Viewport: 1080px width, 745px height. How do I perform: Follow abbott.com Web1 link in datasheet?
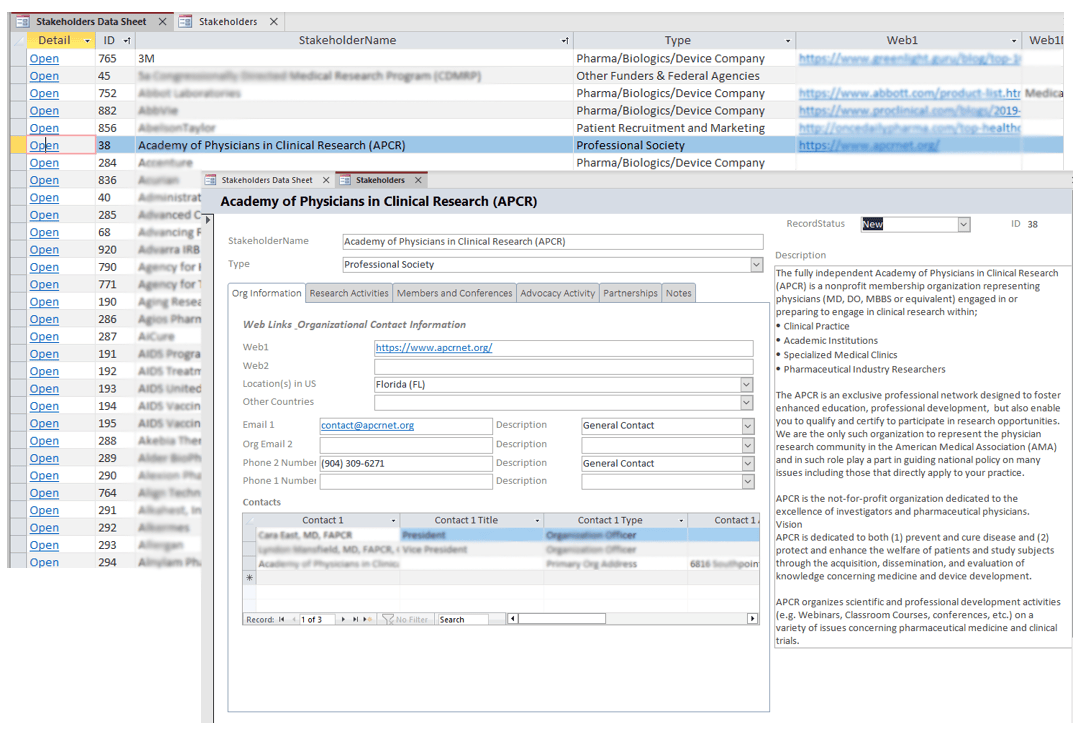[x=909, y=93]
